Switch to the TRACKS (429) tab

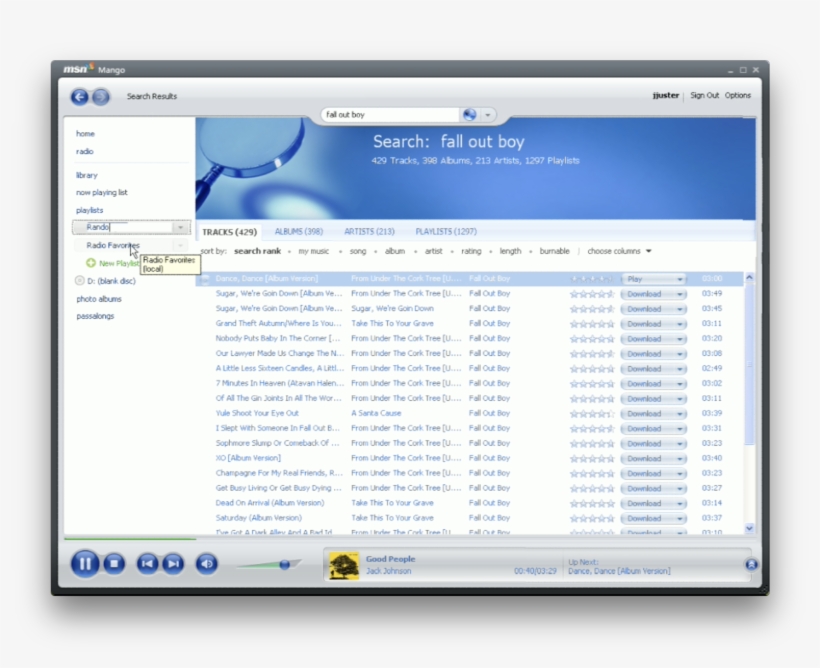[230, 232]
